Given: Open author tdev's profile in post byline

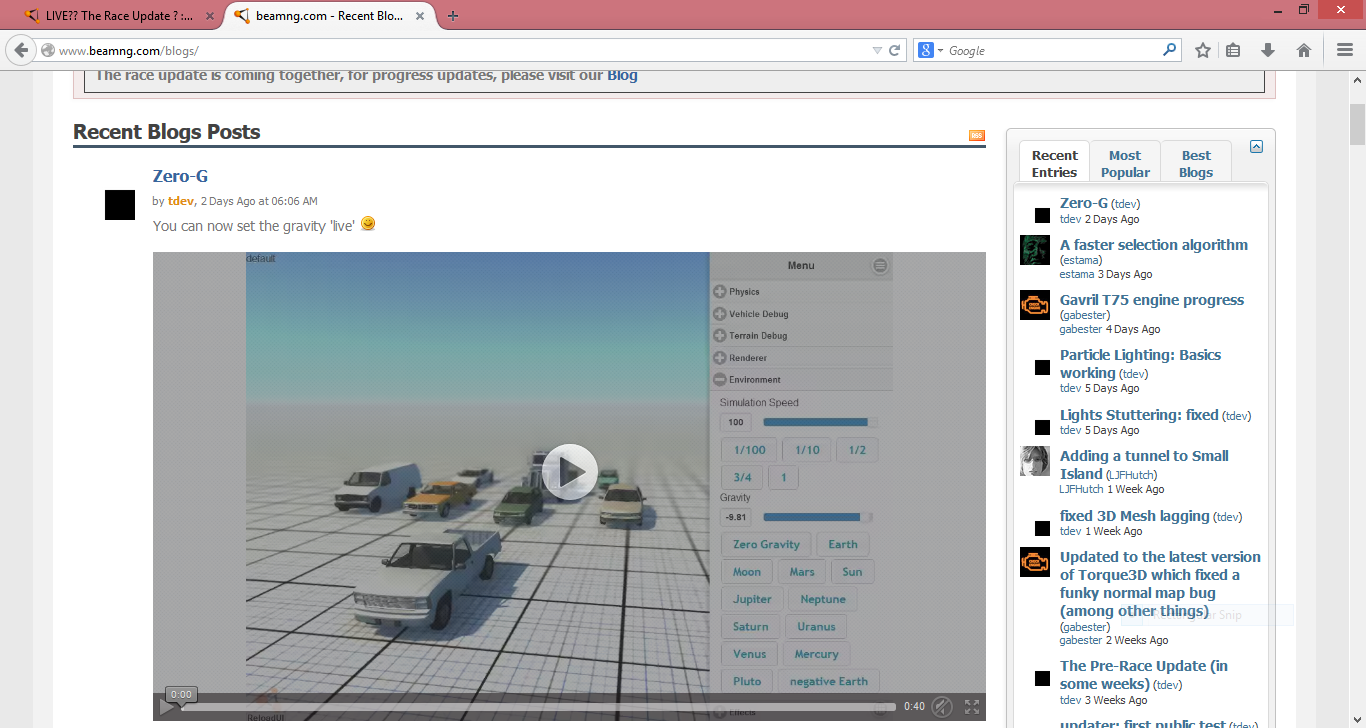Looking at the screenshot, I should [181, 201].
